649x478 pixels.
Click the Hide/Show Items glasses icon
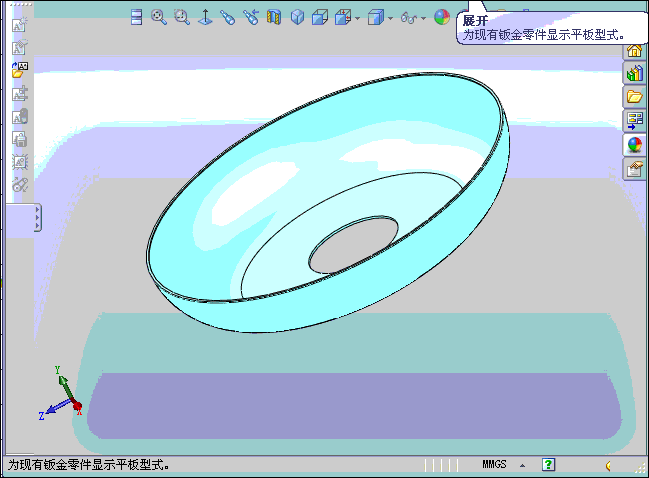click(x=409, y=18)
